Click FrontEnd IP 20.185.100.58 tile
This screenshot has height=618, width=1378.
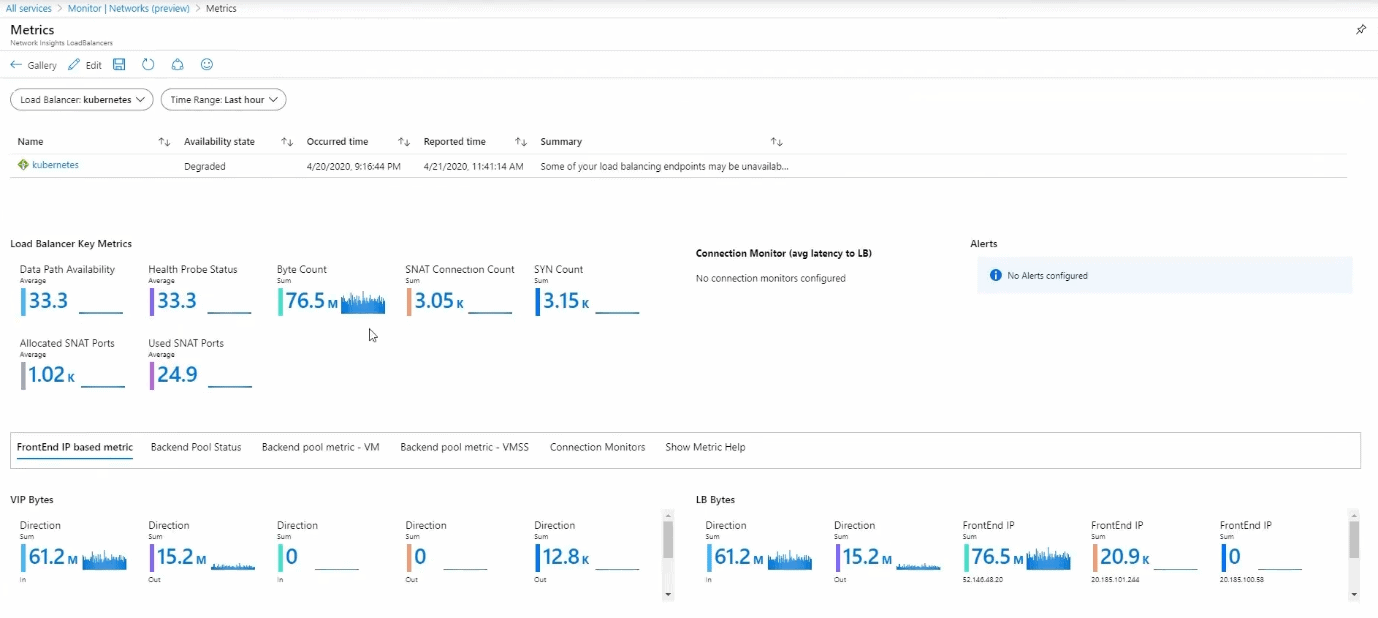[x=1262, y=552]
